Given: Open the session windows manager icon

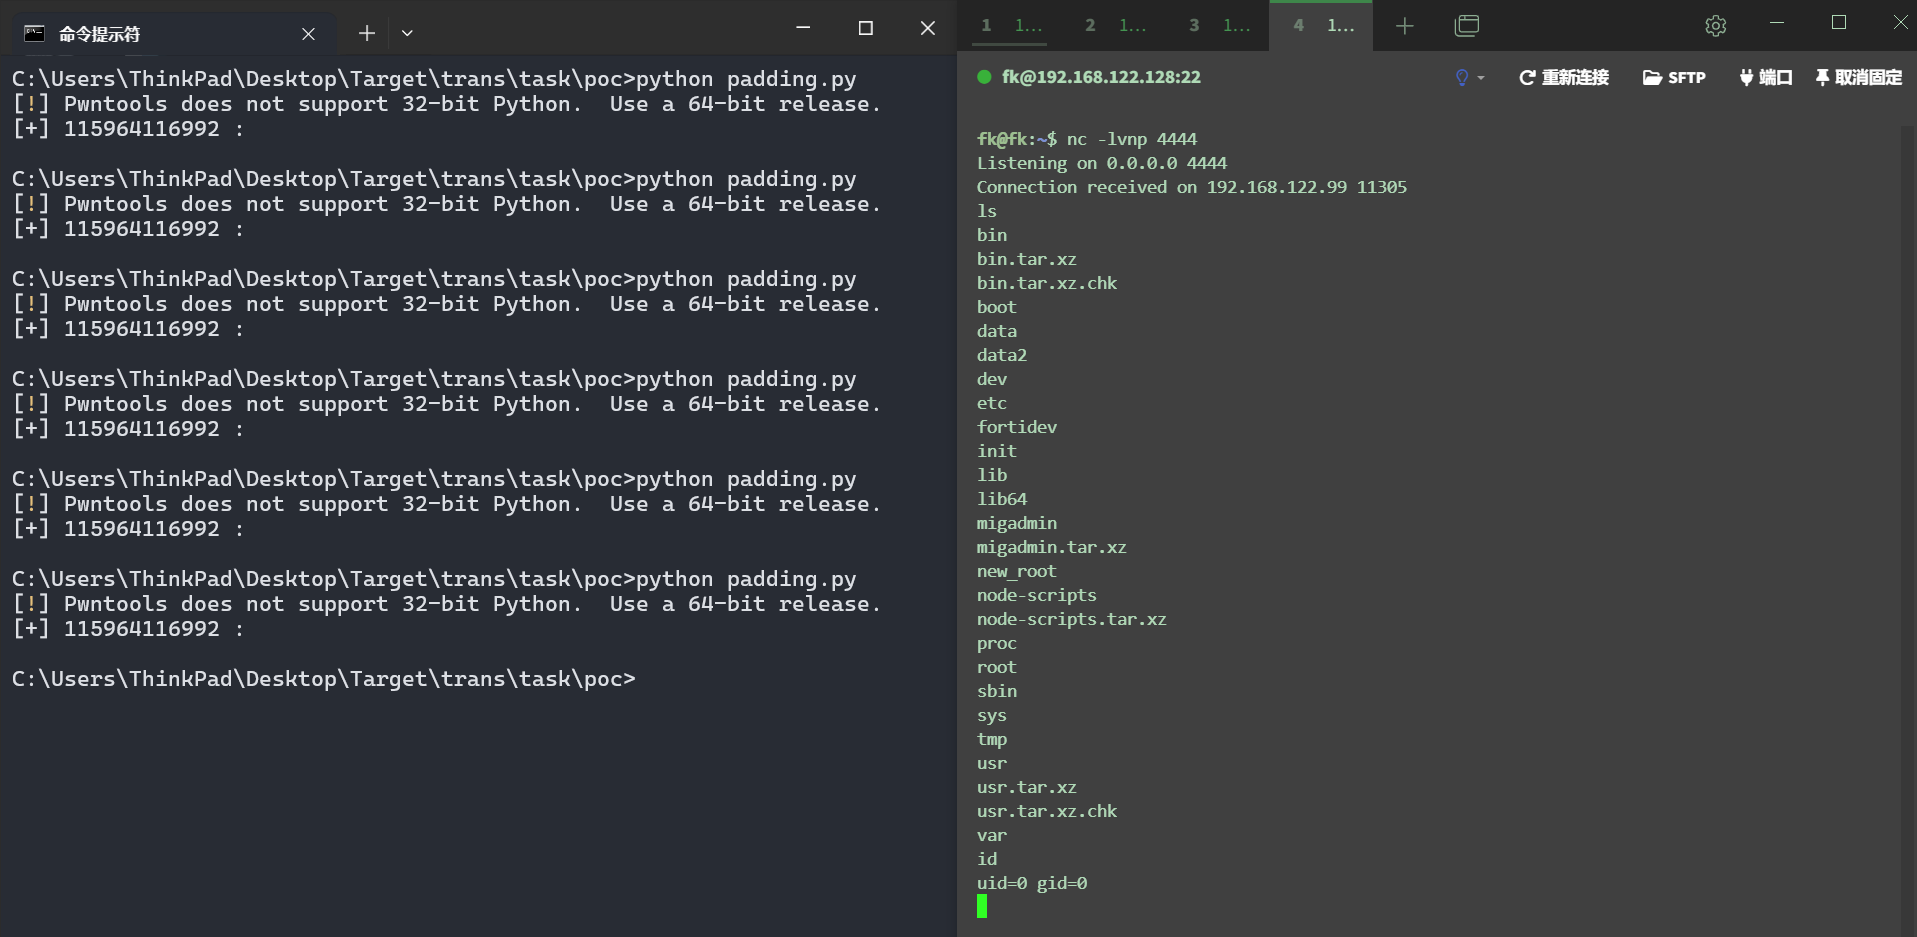Looking at the screenshot, I should 1467,26.
